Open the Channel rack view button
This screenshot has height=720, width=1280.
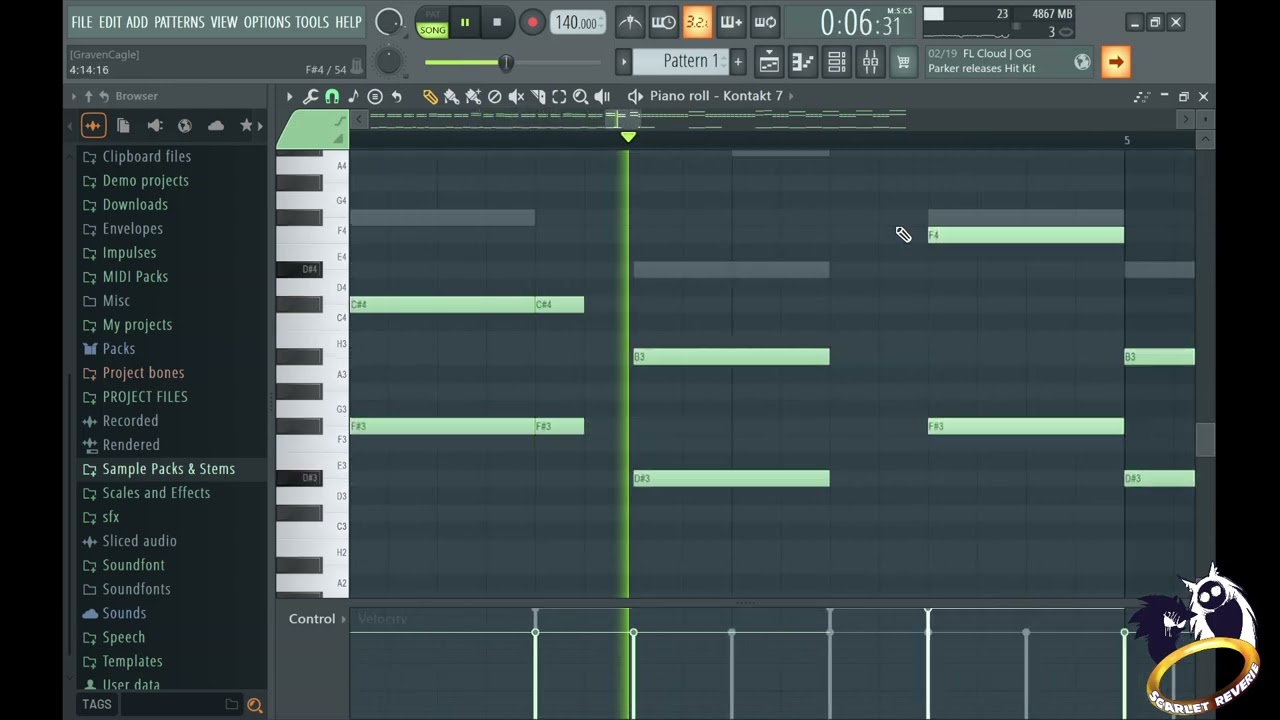(837, 62)
